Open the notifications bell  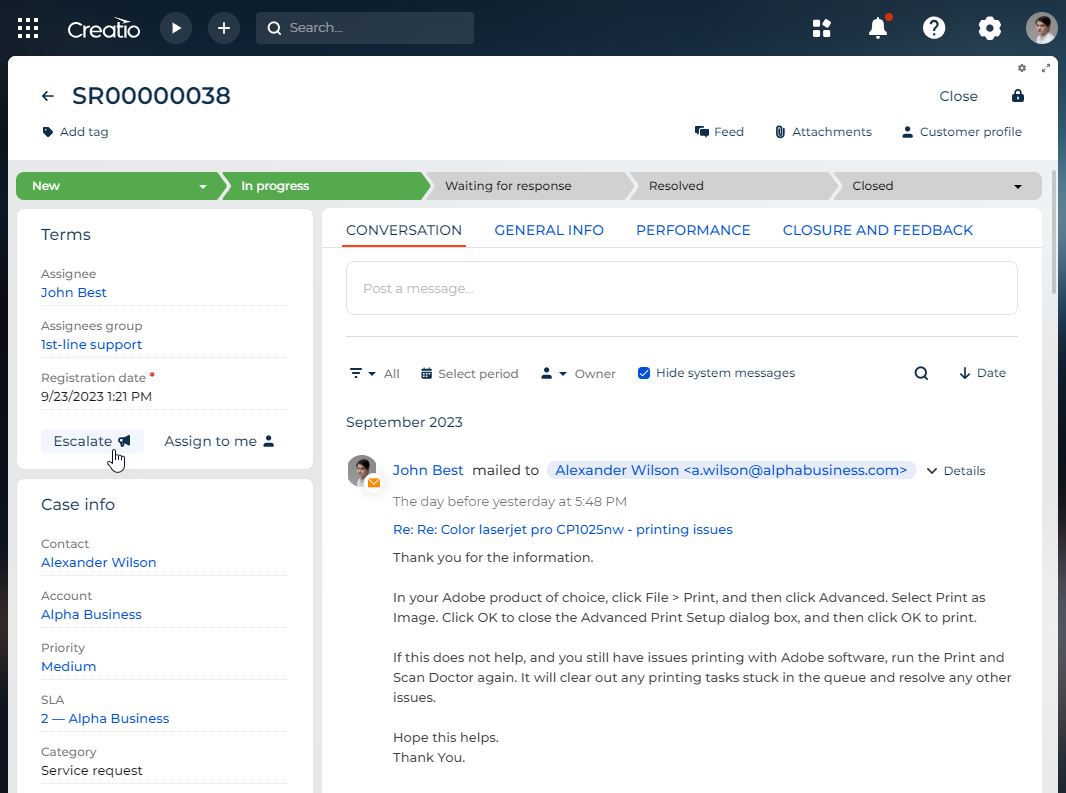[878, 28]
